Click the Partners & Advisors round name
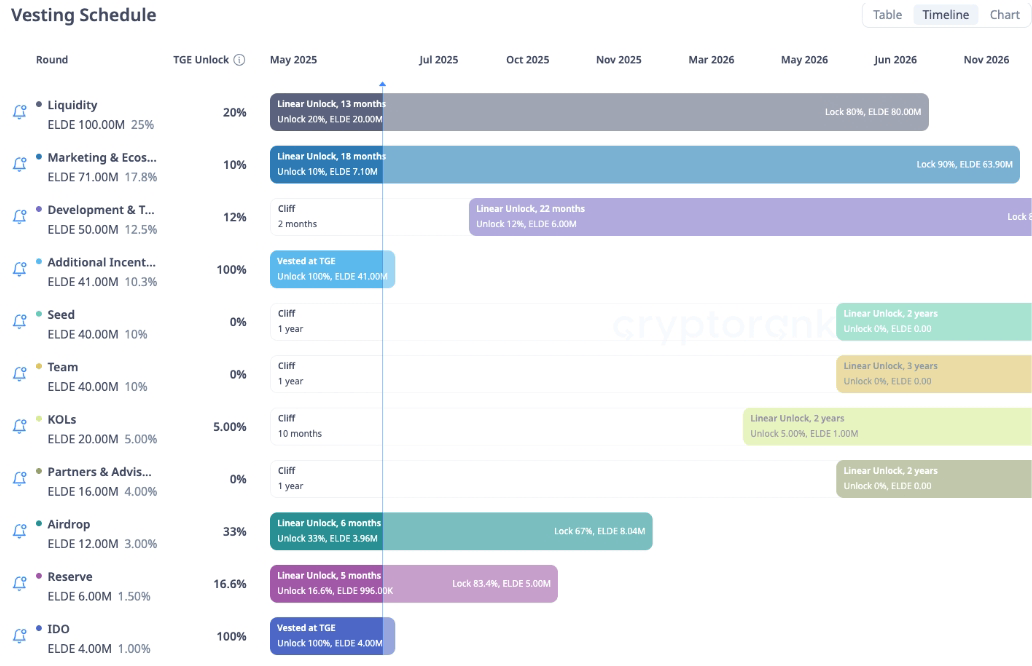This screenshot has width=1032, height=666. [x=99, y=472]
